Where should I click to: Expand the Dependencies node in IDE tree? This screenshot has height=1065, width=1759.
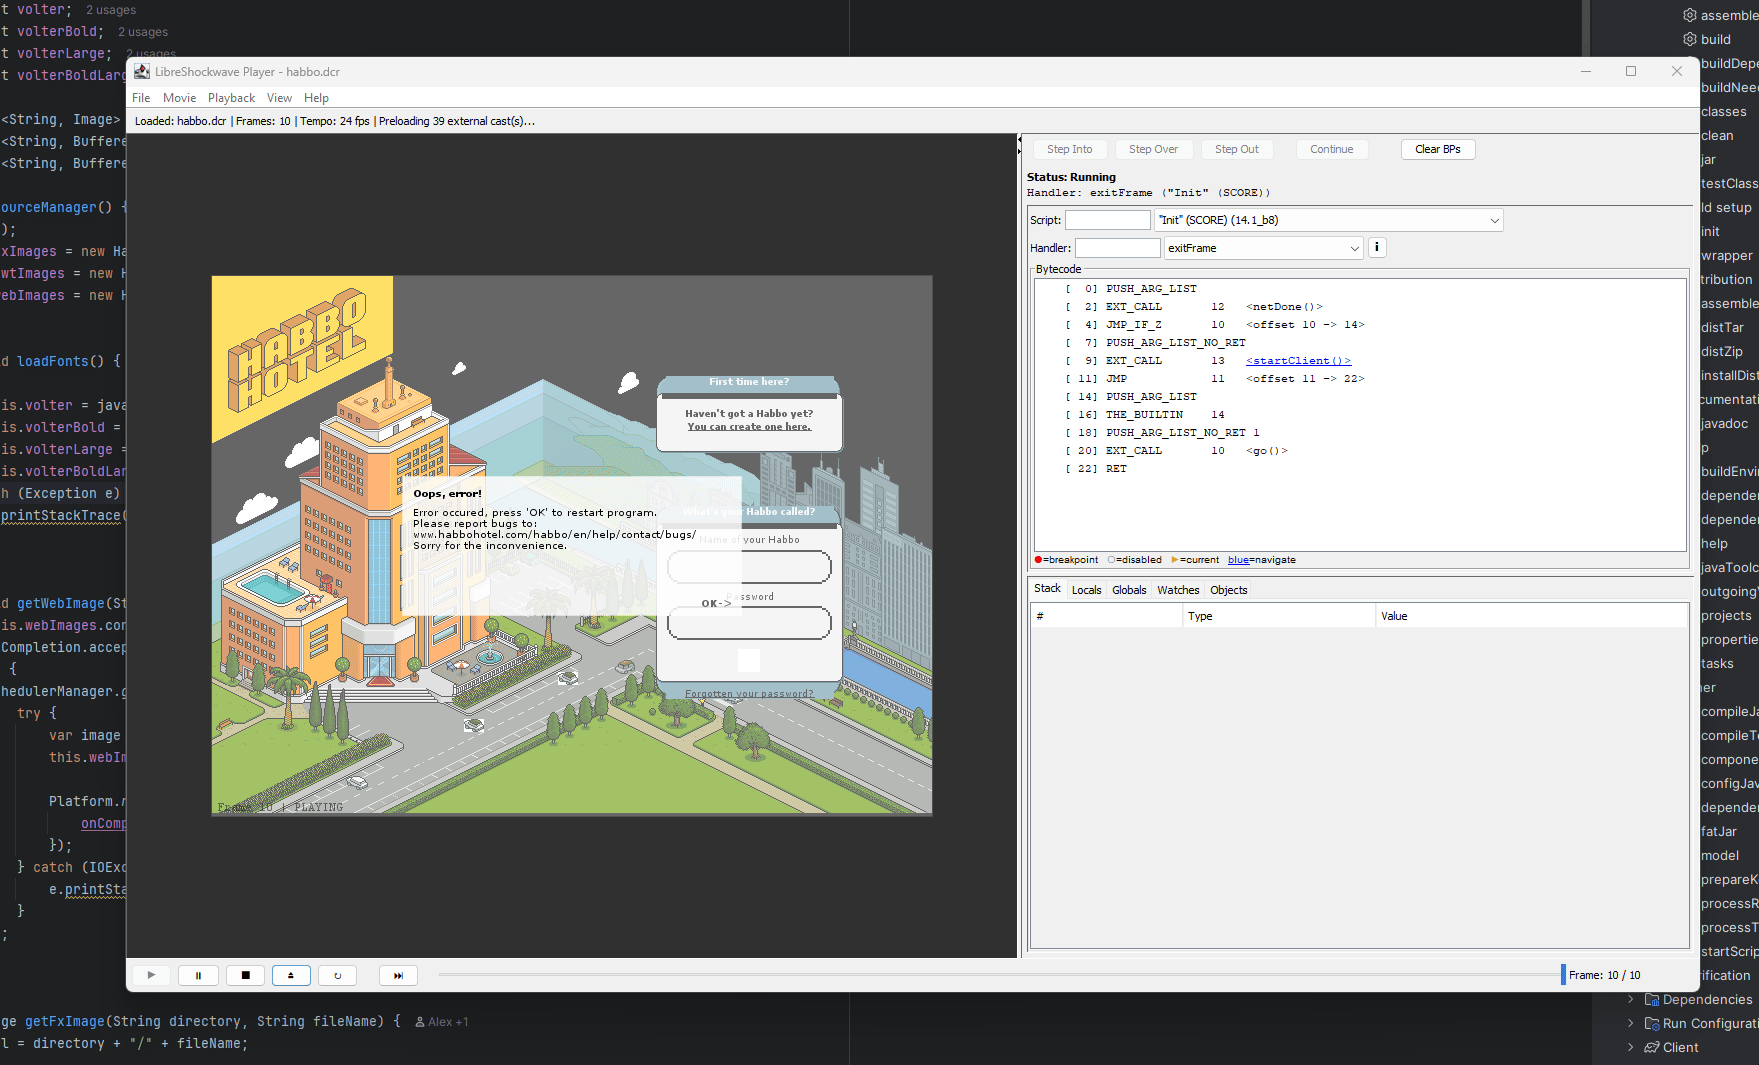coord(1631,999)
